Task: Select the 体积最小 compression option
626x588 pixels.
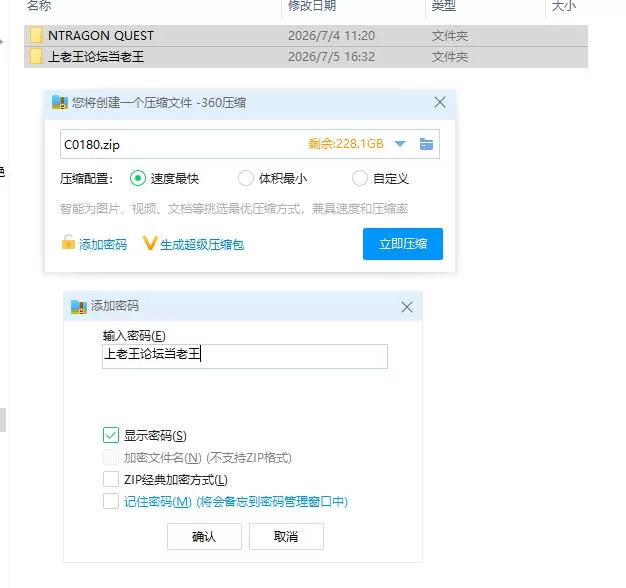Action: point(246,178)
